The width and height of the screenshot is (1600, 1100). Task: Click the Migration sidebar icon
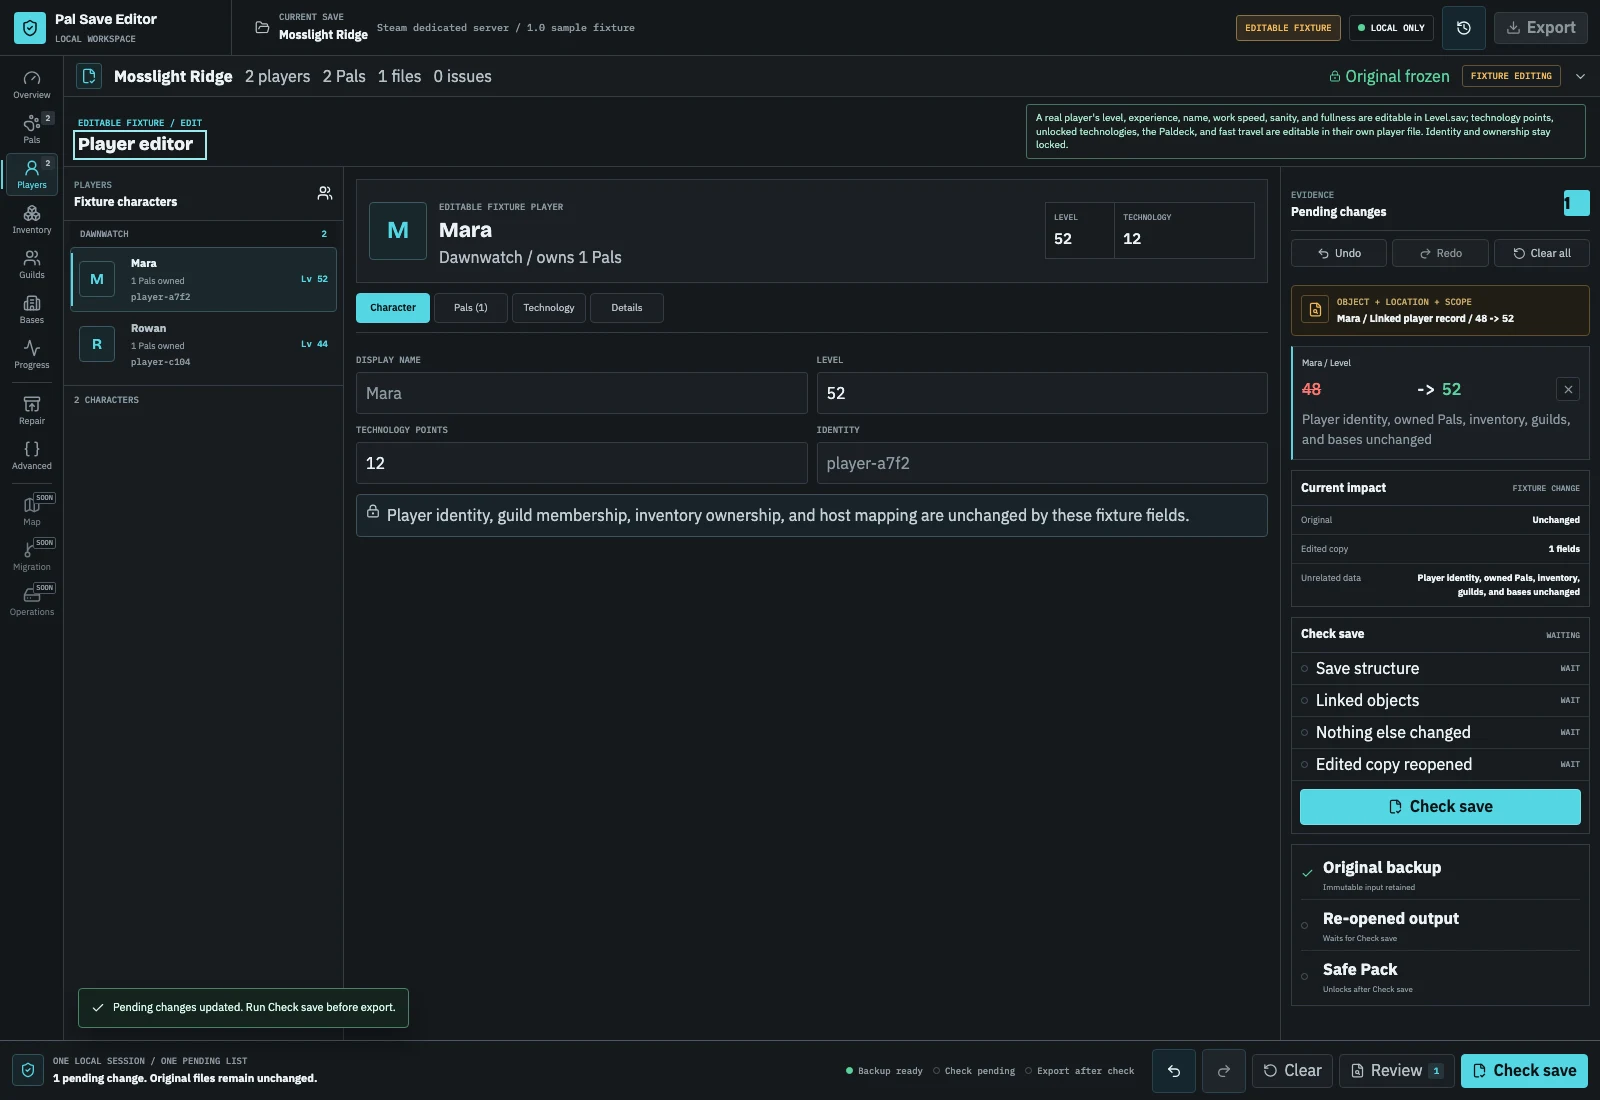click(x=32, y=556)
